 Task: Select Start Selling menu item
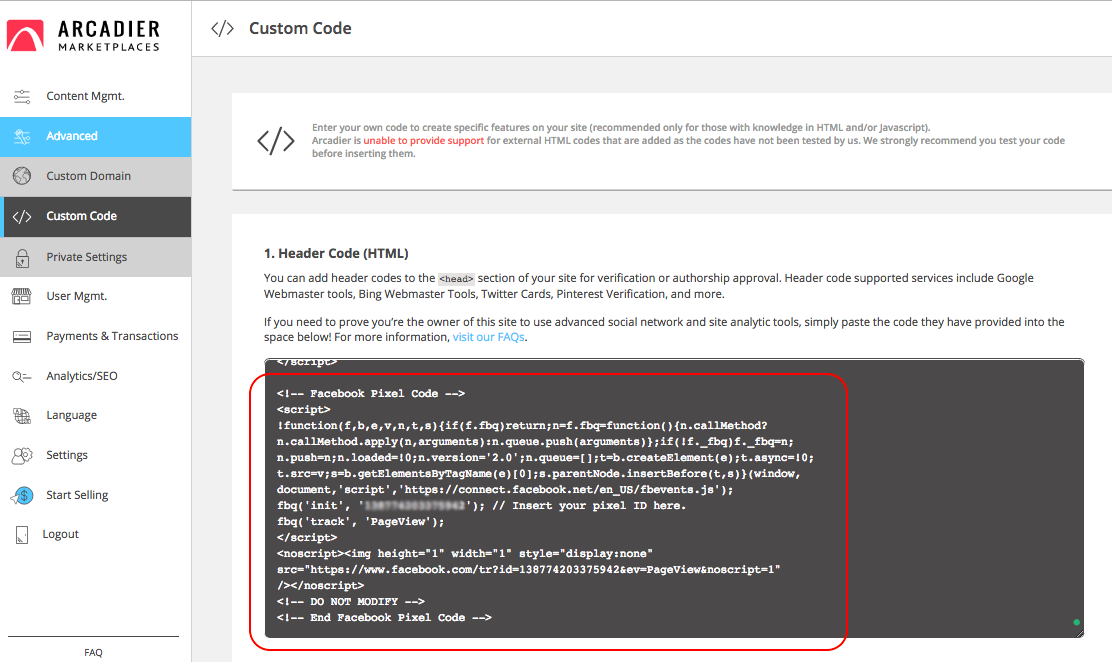tap(96, 495)
